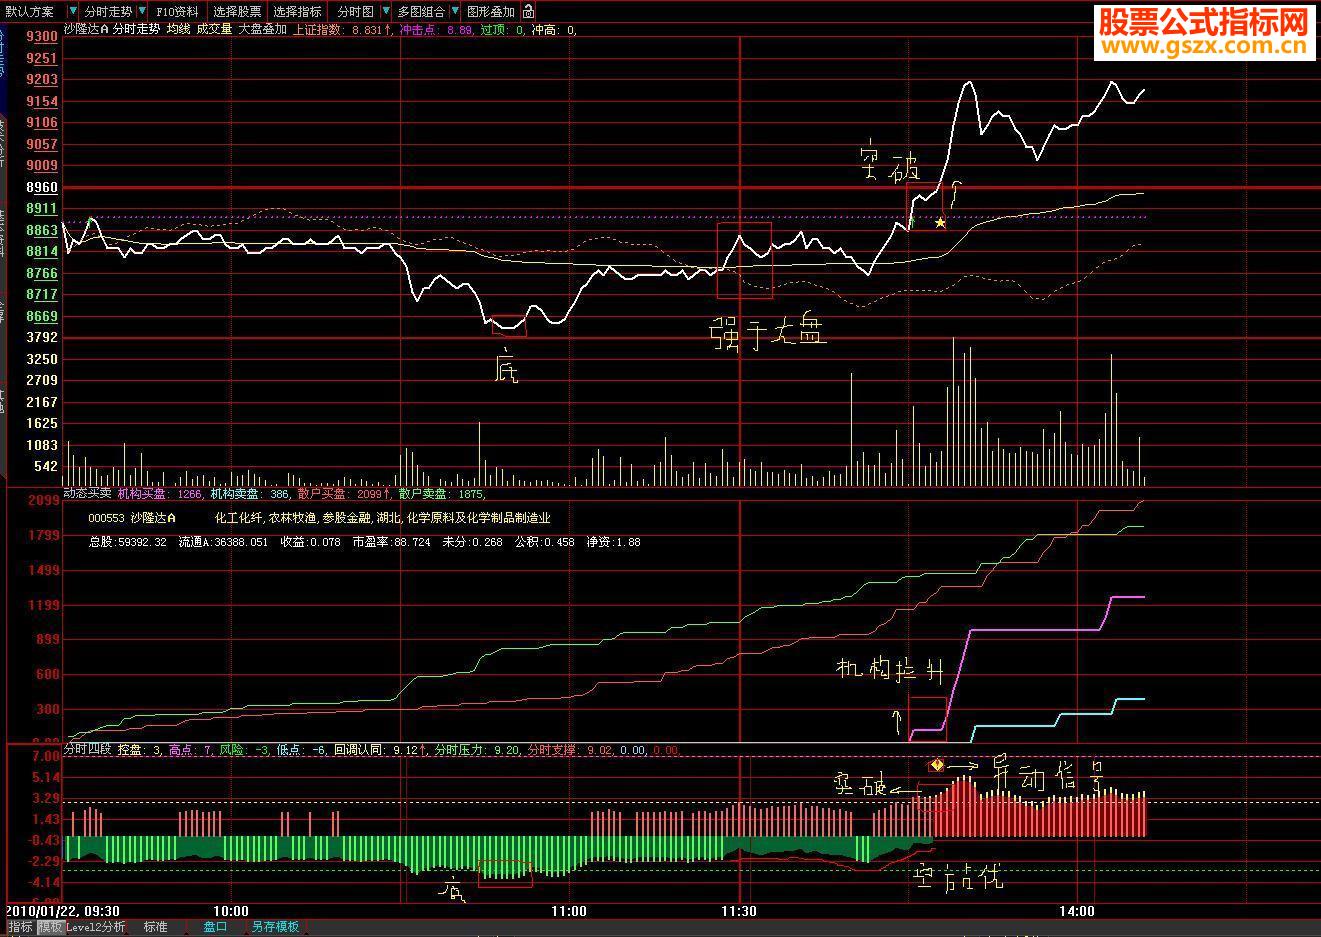Click the 分时压力: 9.20 readout
This screenshot has width=1321, height=937.
point(477,750)
